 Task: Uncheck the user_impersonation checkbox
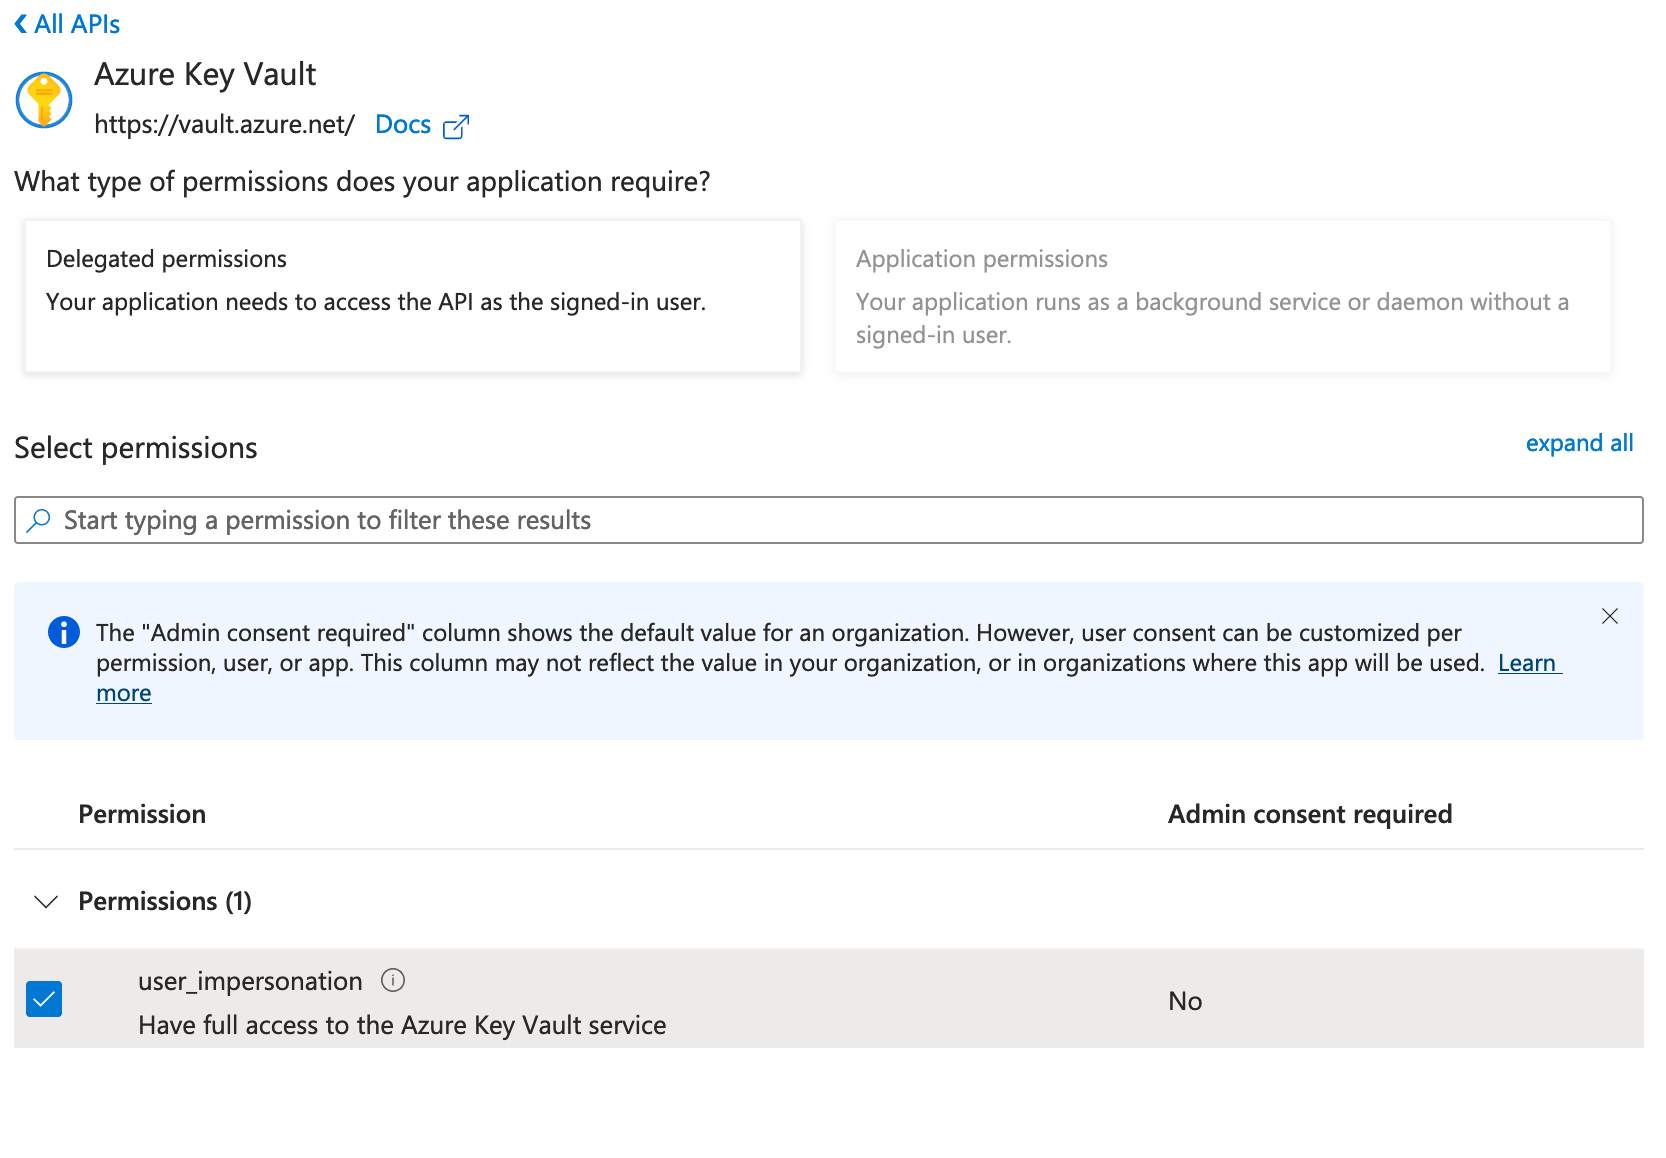[44, 999]
